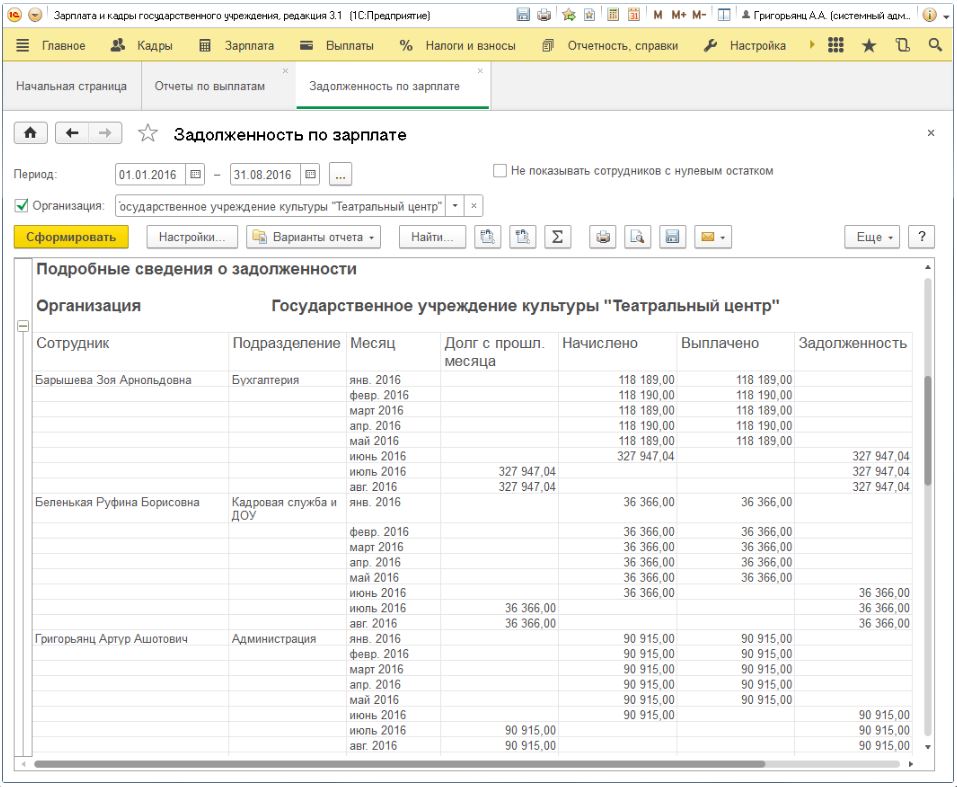957x787 pixels.
Task: Enable 'Не показывать сотрудников с нулевым остатком'
Action: pyautogui.click(x=500, y=171)
